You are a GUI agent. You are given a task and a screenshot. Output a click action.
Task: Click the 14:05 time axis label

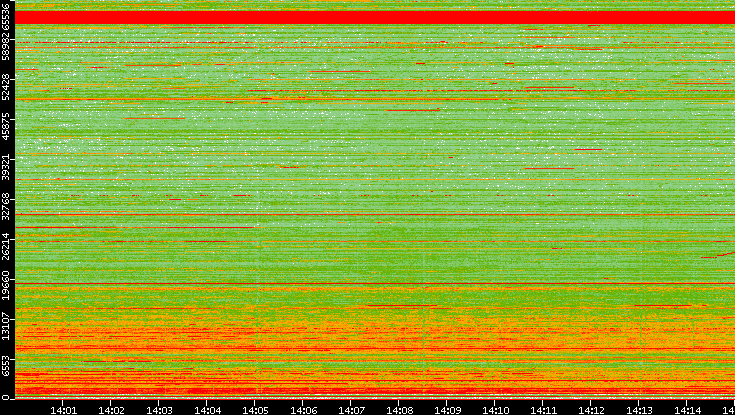(x=255, y=410)
